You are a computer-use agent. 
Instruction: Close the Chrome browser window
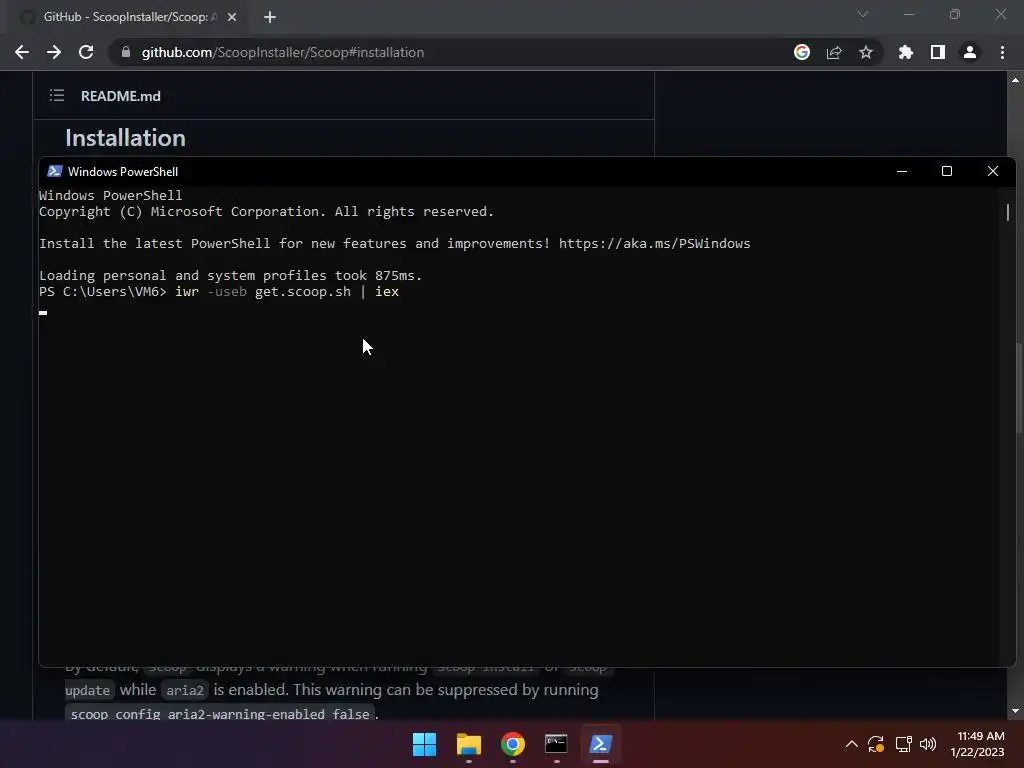tap(1000, 14)
